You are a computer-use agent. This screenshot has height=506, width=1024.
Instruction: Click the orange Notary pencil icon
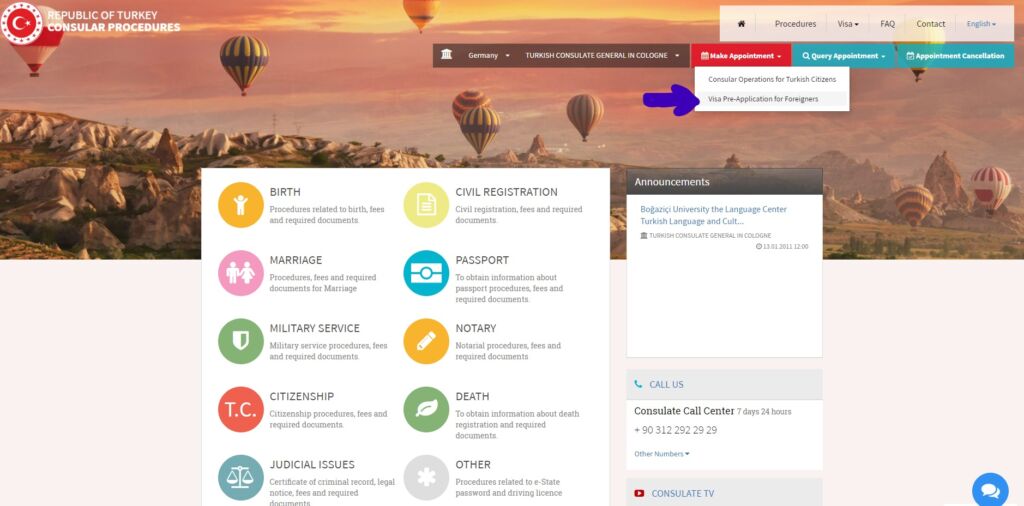click(426, 341)
